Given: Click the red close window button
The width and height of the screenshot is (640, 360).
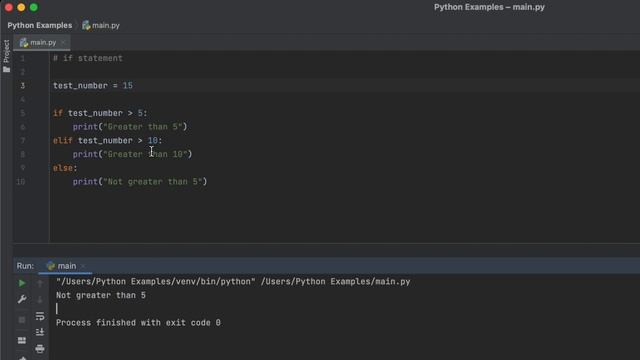Looking at the screenshot, I should (9, 7).
